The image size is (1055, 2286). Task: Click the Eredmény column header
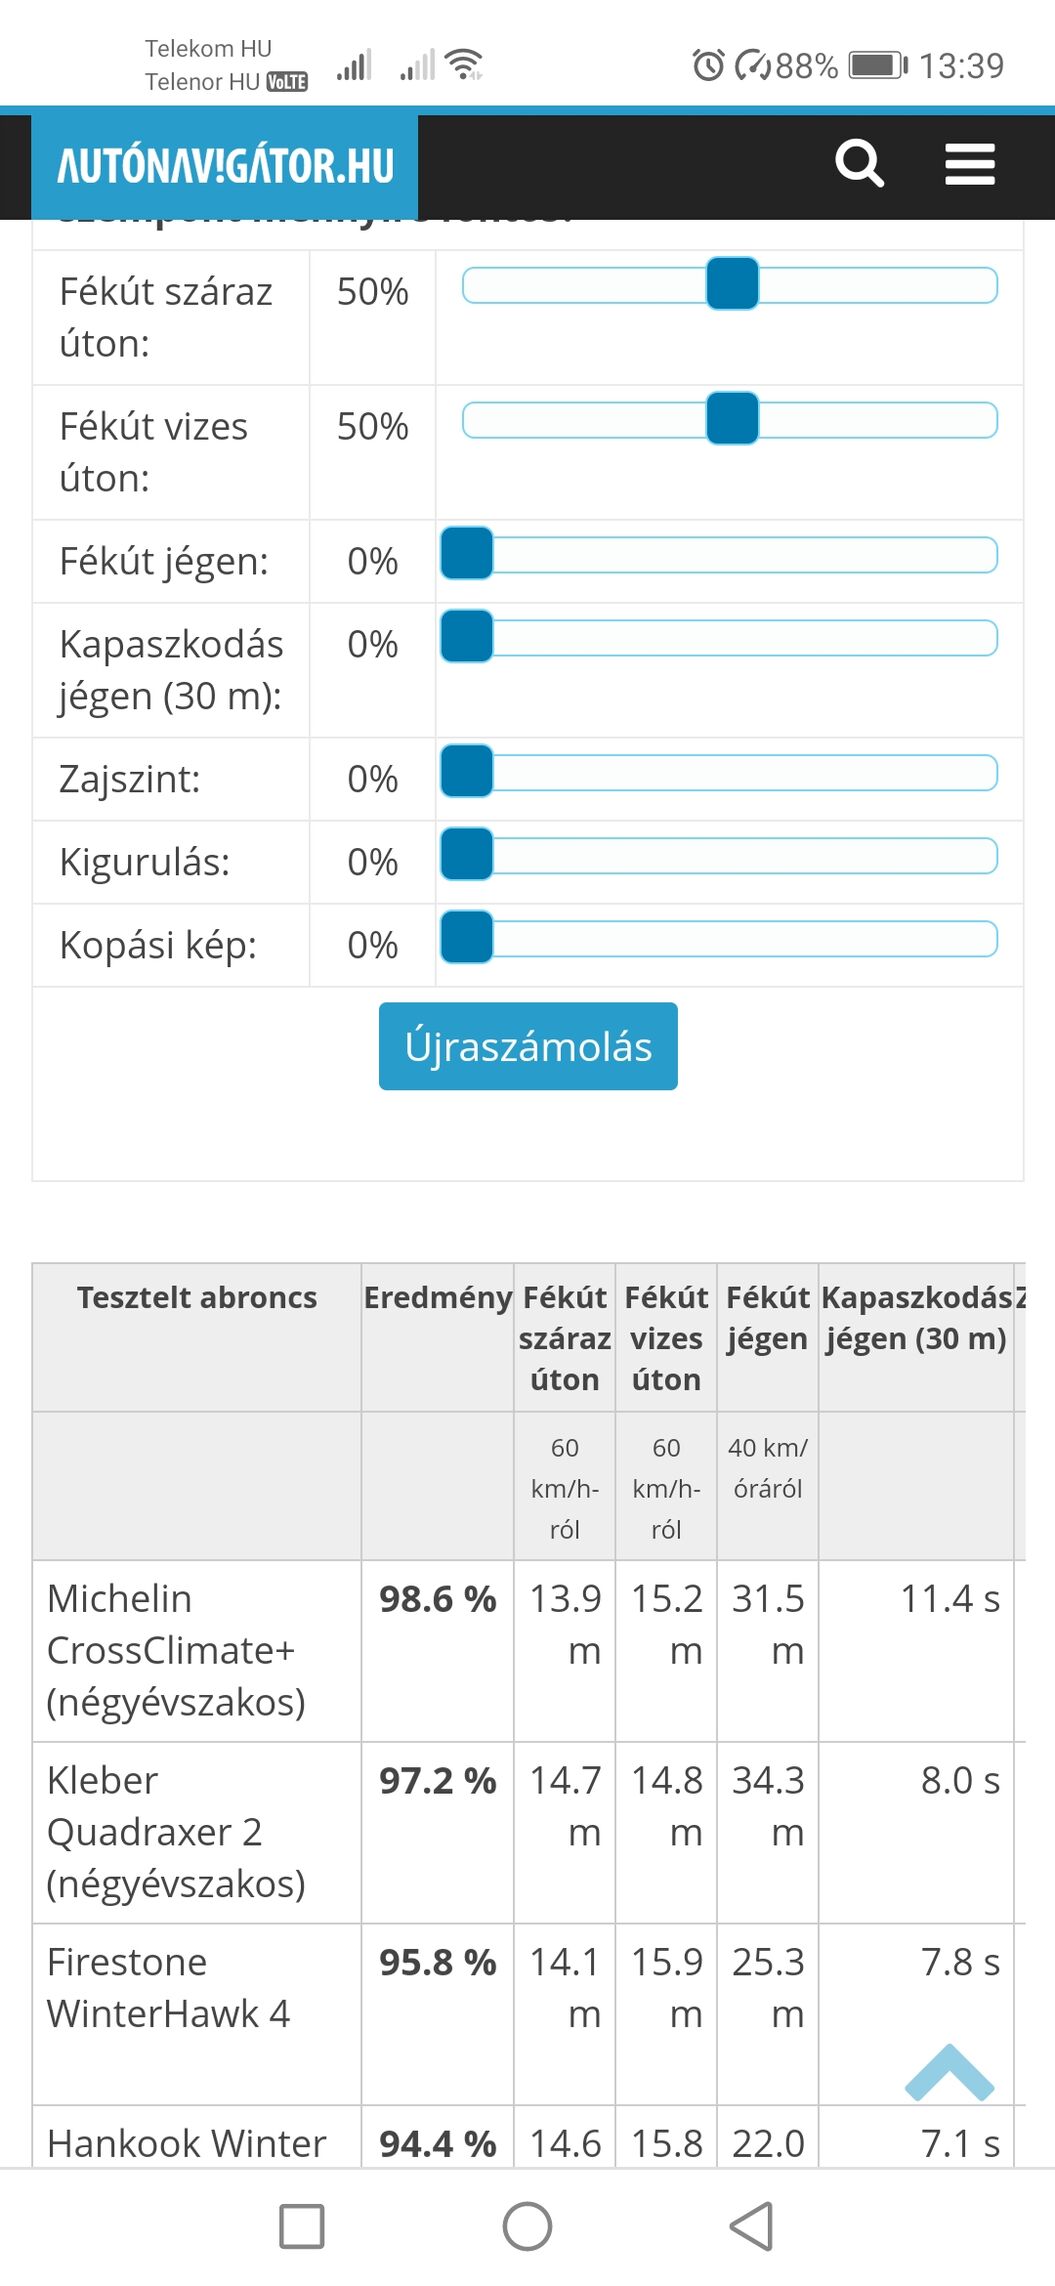(x=437, y=1297)
